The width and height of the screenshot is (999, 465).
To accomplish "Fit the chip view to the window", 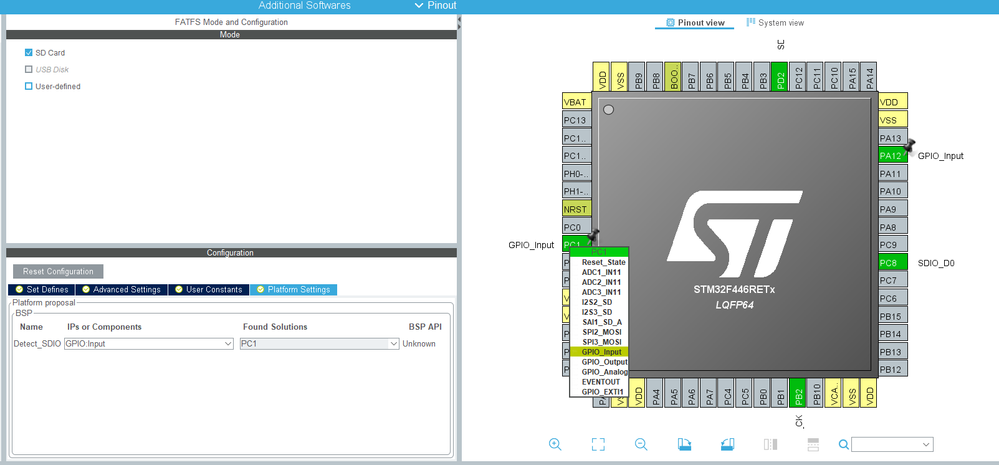I will click(598, 444).
